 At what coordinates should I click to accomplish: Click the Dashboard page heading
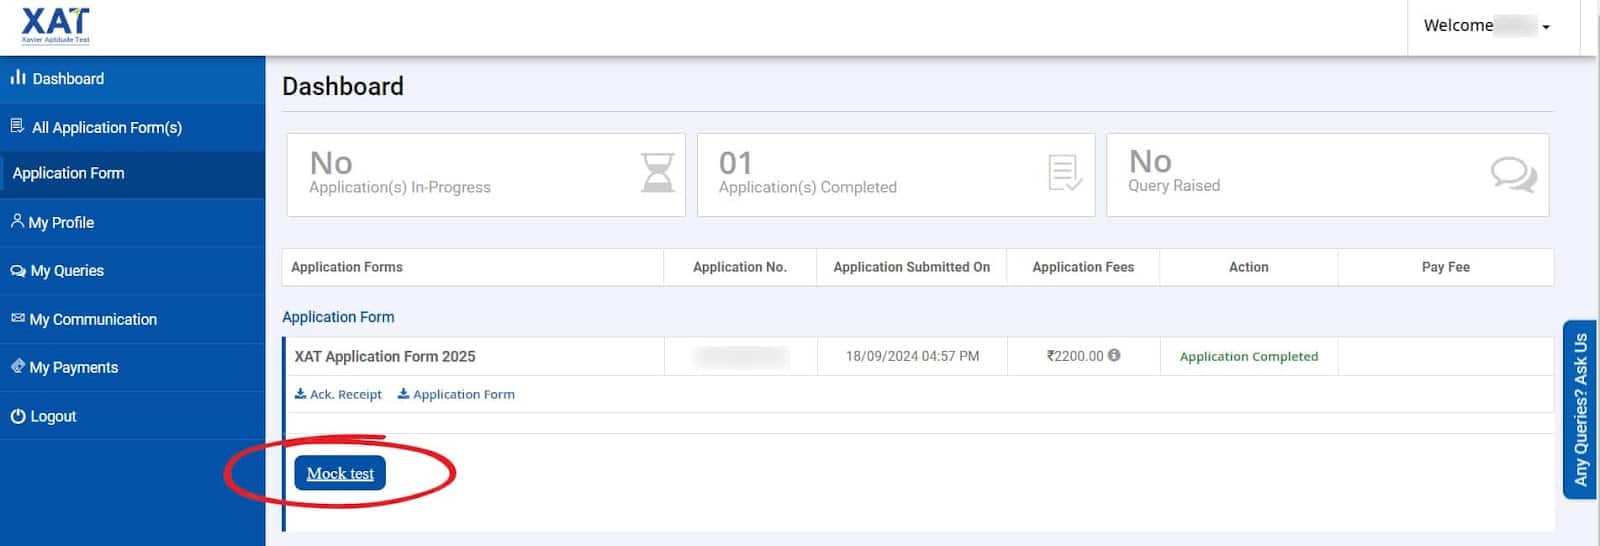click(343, 86)
